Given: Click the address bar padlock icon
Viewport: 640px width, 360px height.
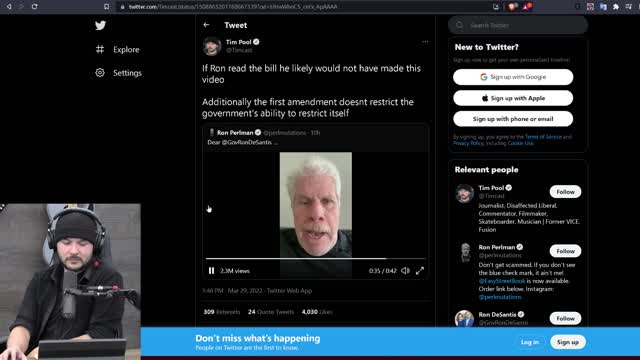Looking at the screenshot, I should 122,7.
